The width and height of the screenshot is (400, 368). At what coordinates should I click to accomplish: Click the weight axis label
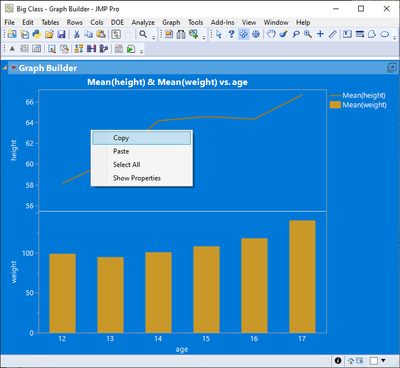[14, 272]
